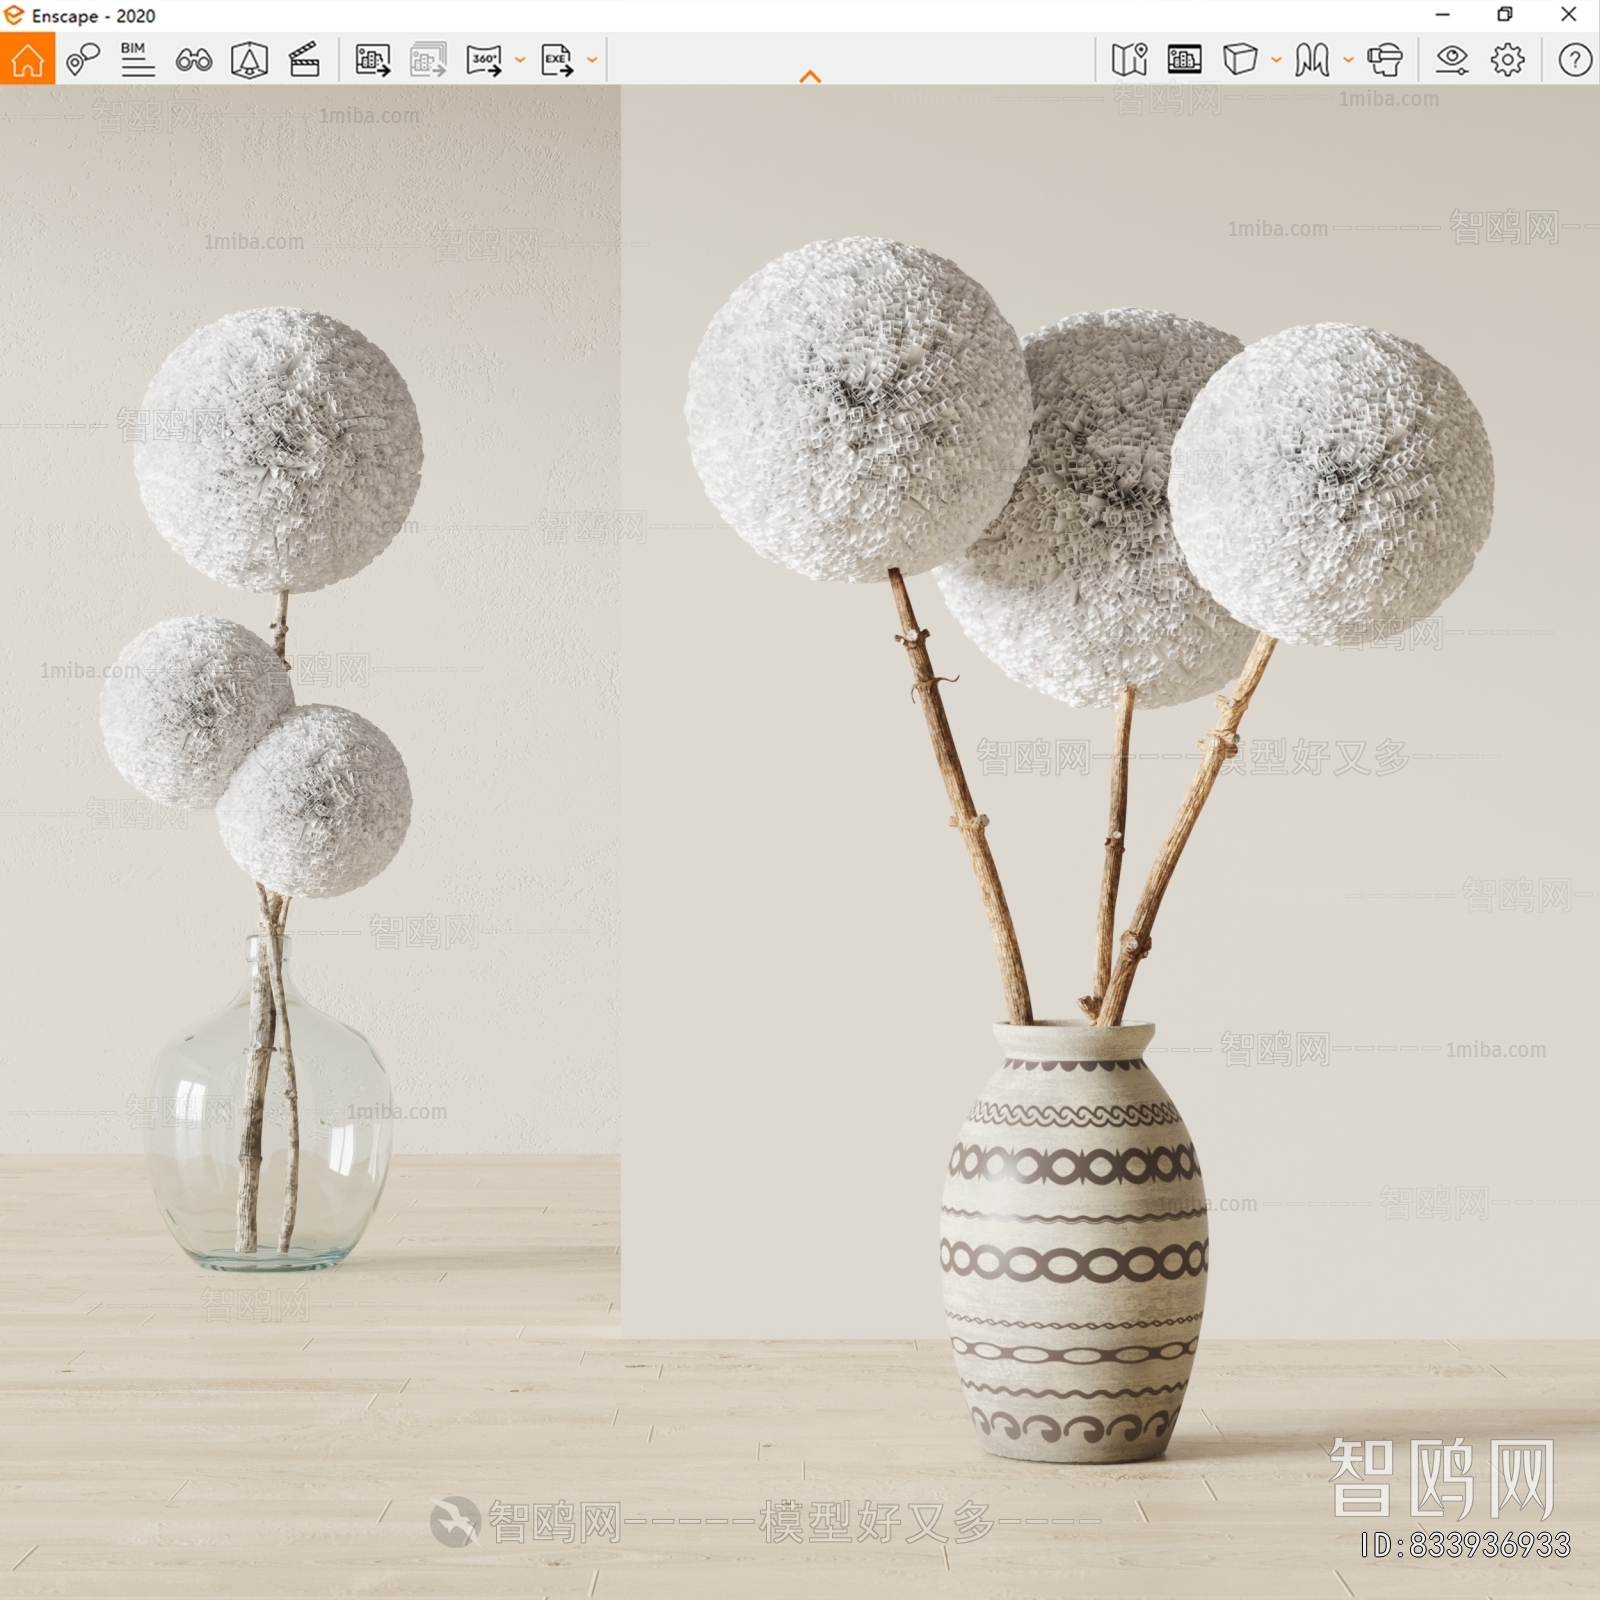Enable the Virtual Reality headset
Image resolution: width=1600 pixels, height=1600 pixels.
(1385, 60)
